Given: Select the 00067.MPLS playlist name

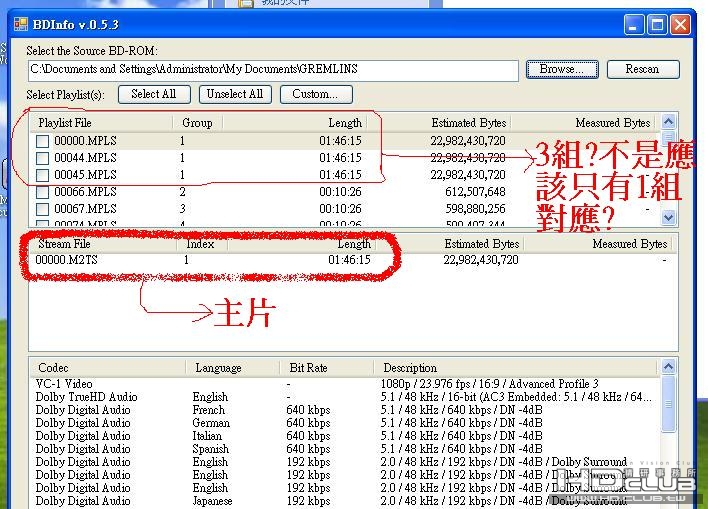Looking at the screenshot, I should tap(85, 209).
